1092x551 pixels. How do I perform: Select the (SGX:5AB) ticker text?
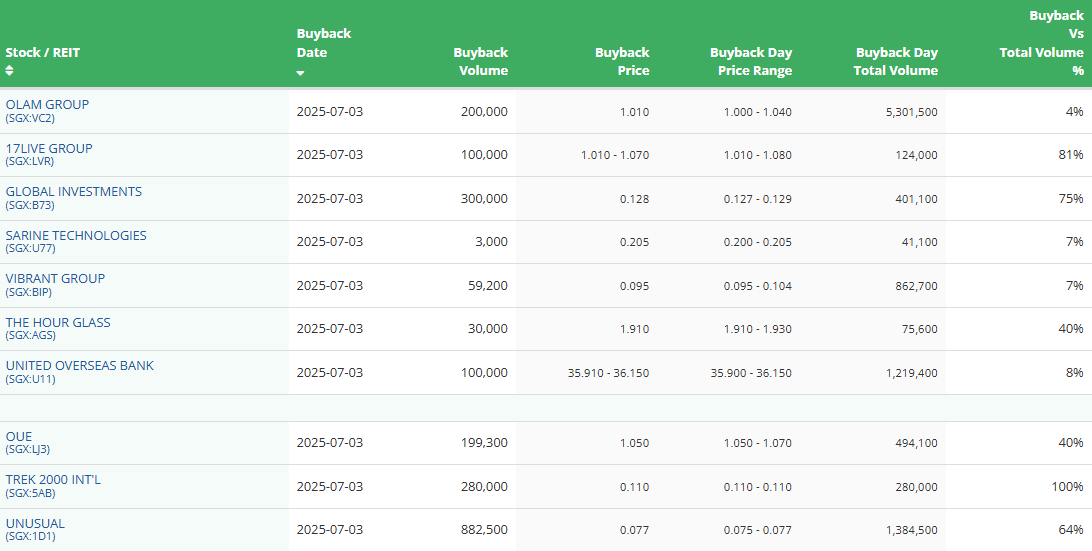click(x=31, y=494)
